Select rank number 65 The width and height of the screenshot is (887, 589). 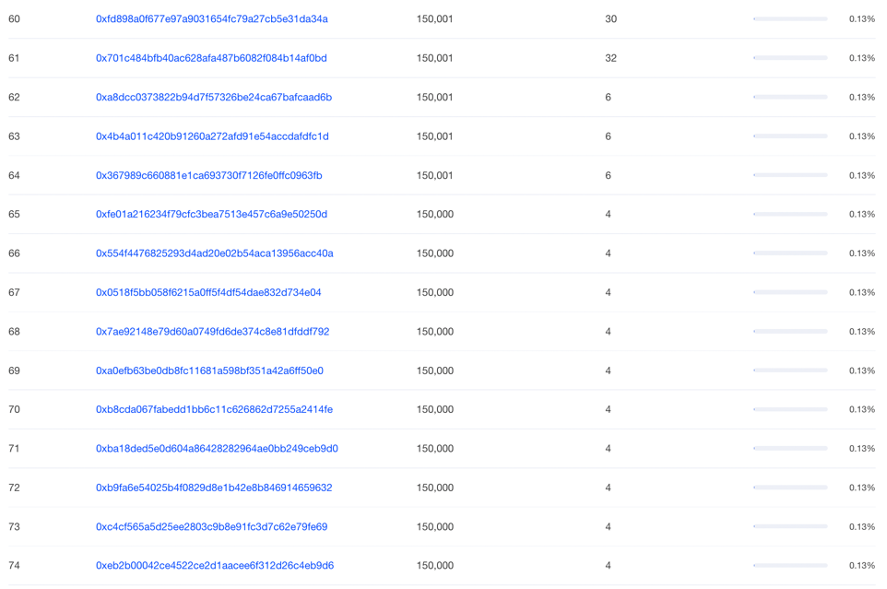click(14, 214)
